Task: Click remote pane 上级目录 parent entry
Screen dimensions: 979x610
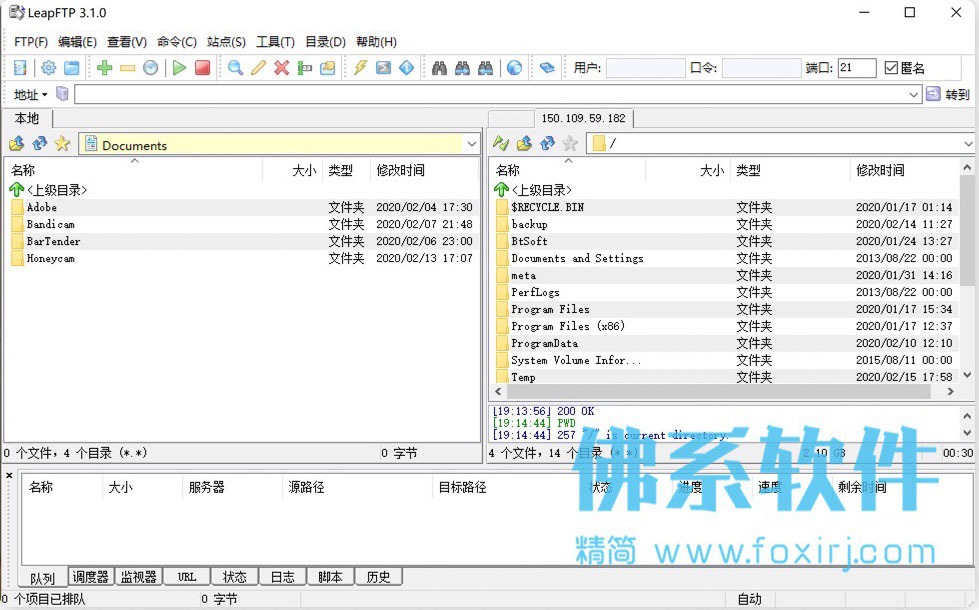Action: coord(533,190)
